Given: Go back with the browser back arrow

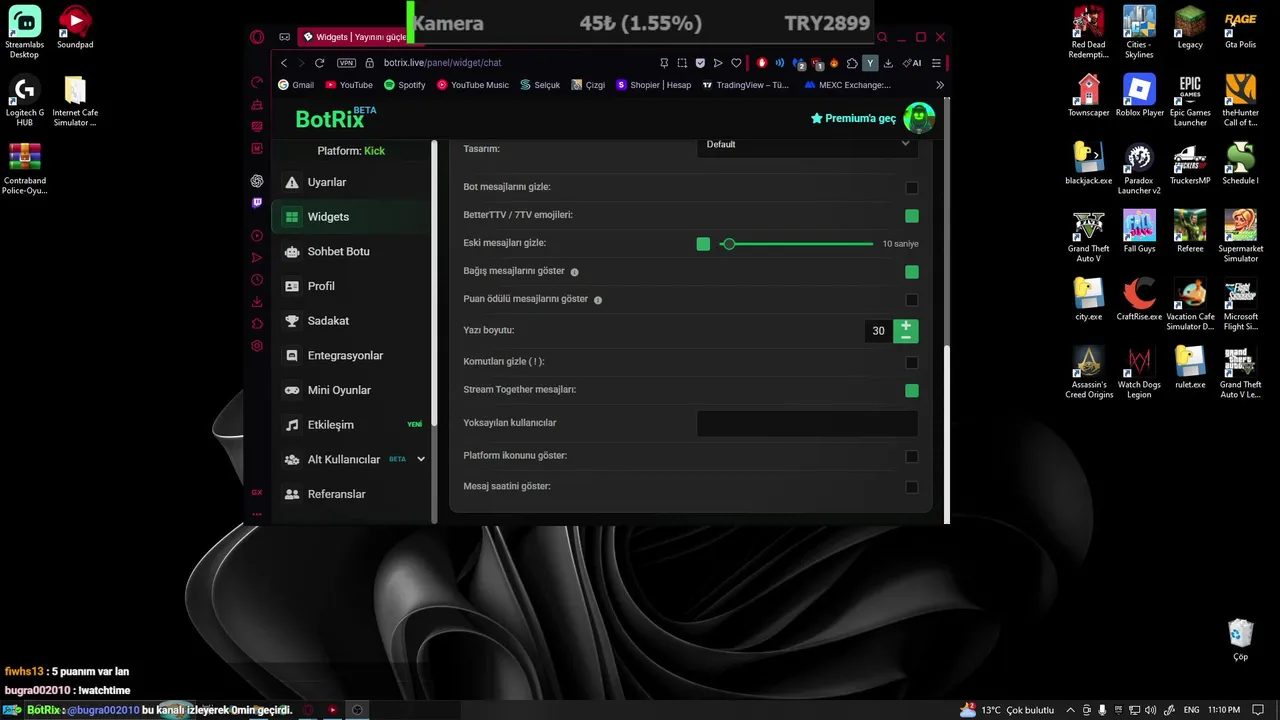Looking at the screenshot, I should click(284, 63).
